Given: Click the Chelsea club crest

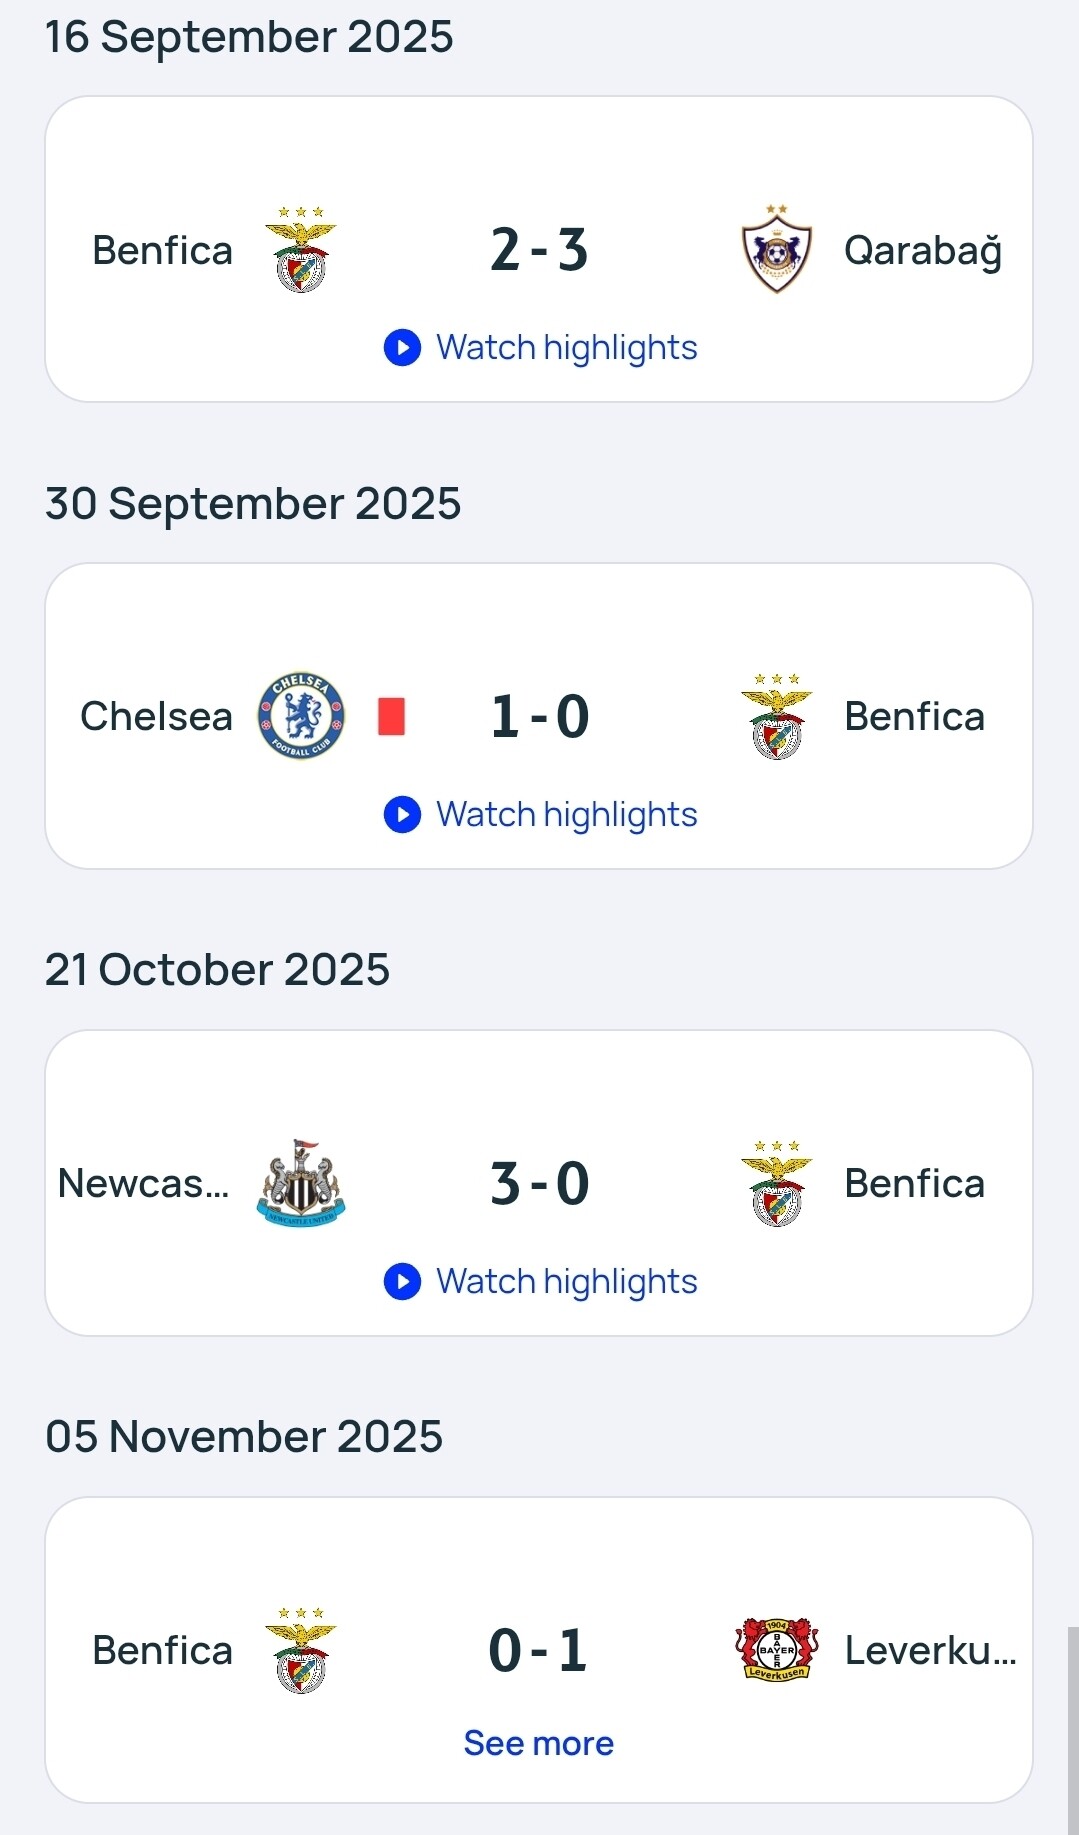Looking at the screenshot, I should coord(301,716).
